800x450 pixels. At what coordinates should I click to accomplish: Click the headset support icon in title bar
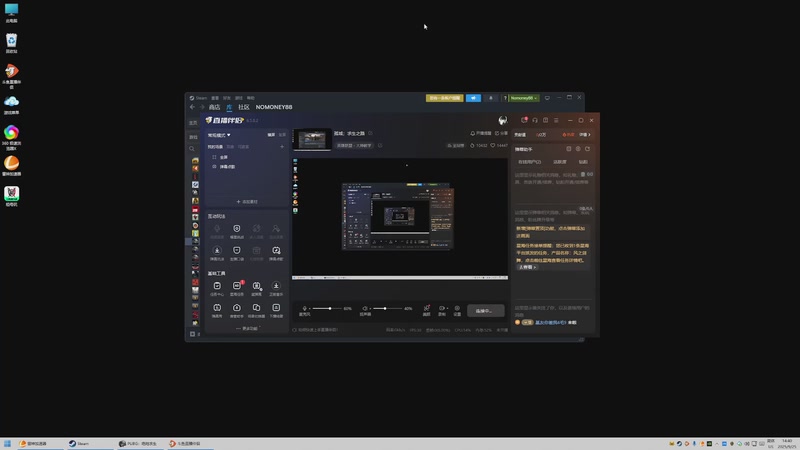pos(535,120)
